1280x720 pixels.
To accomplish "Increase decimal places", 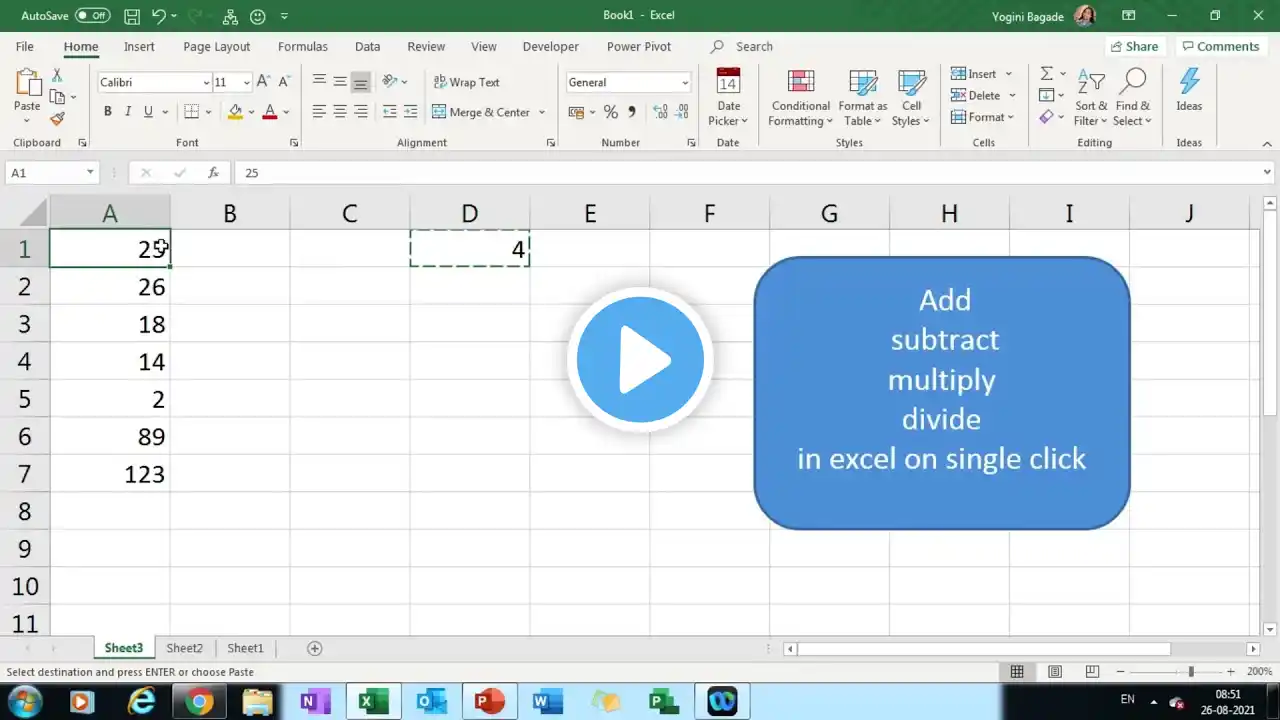I will point(661,112).
